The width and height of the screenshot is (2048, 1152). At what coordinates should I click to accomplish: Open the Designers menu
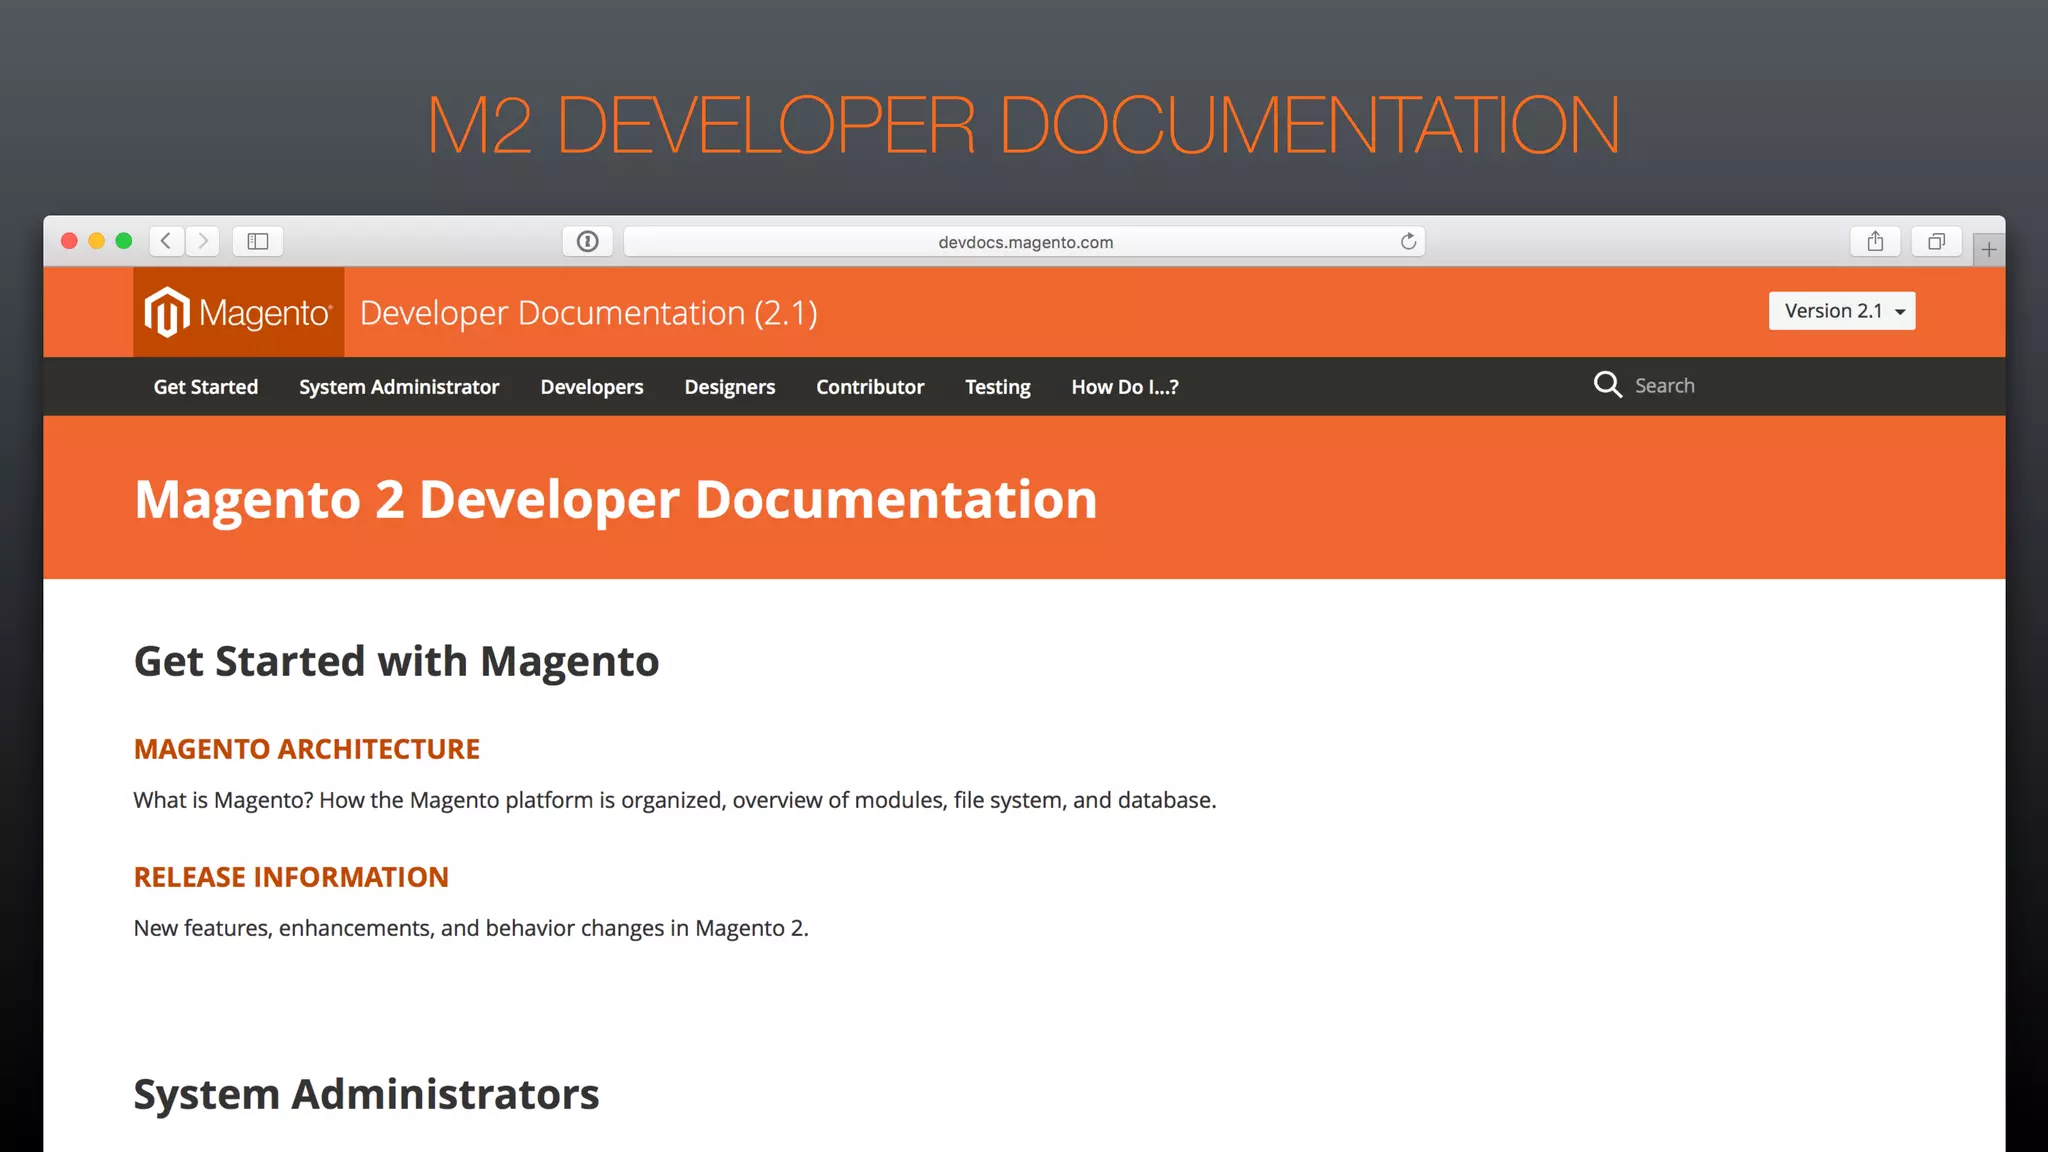pyautogui.click(x=730, y=387)
